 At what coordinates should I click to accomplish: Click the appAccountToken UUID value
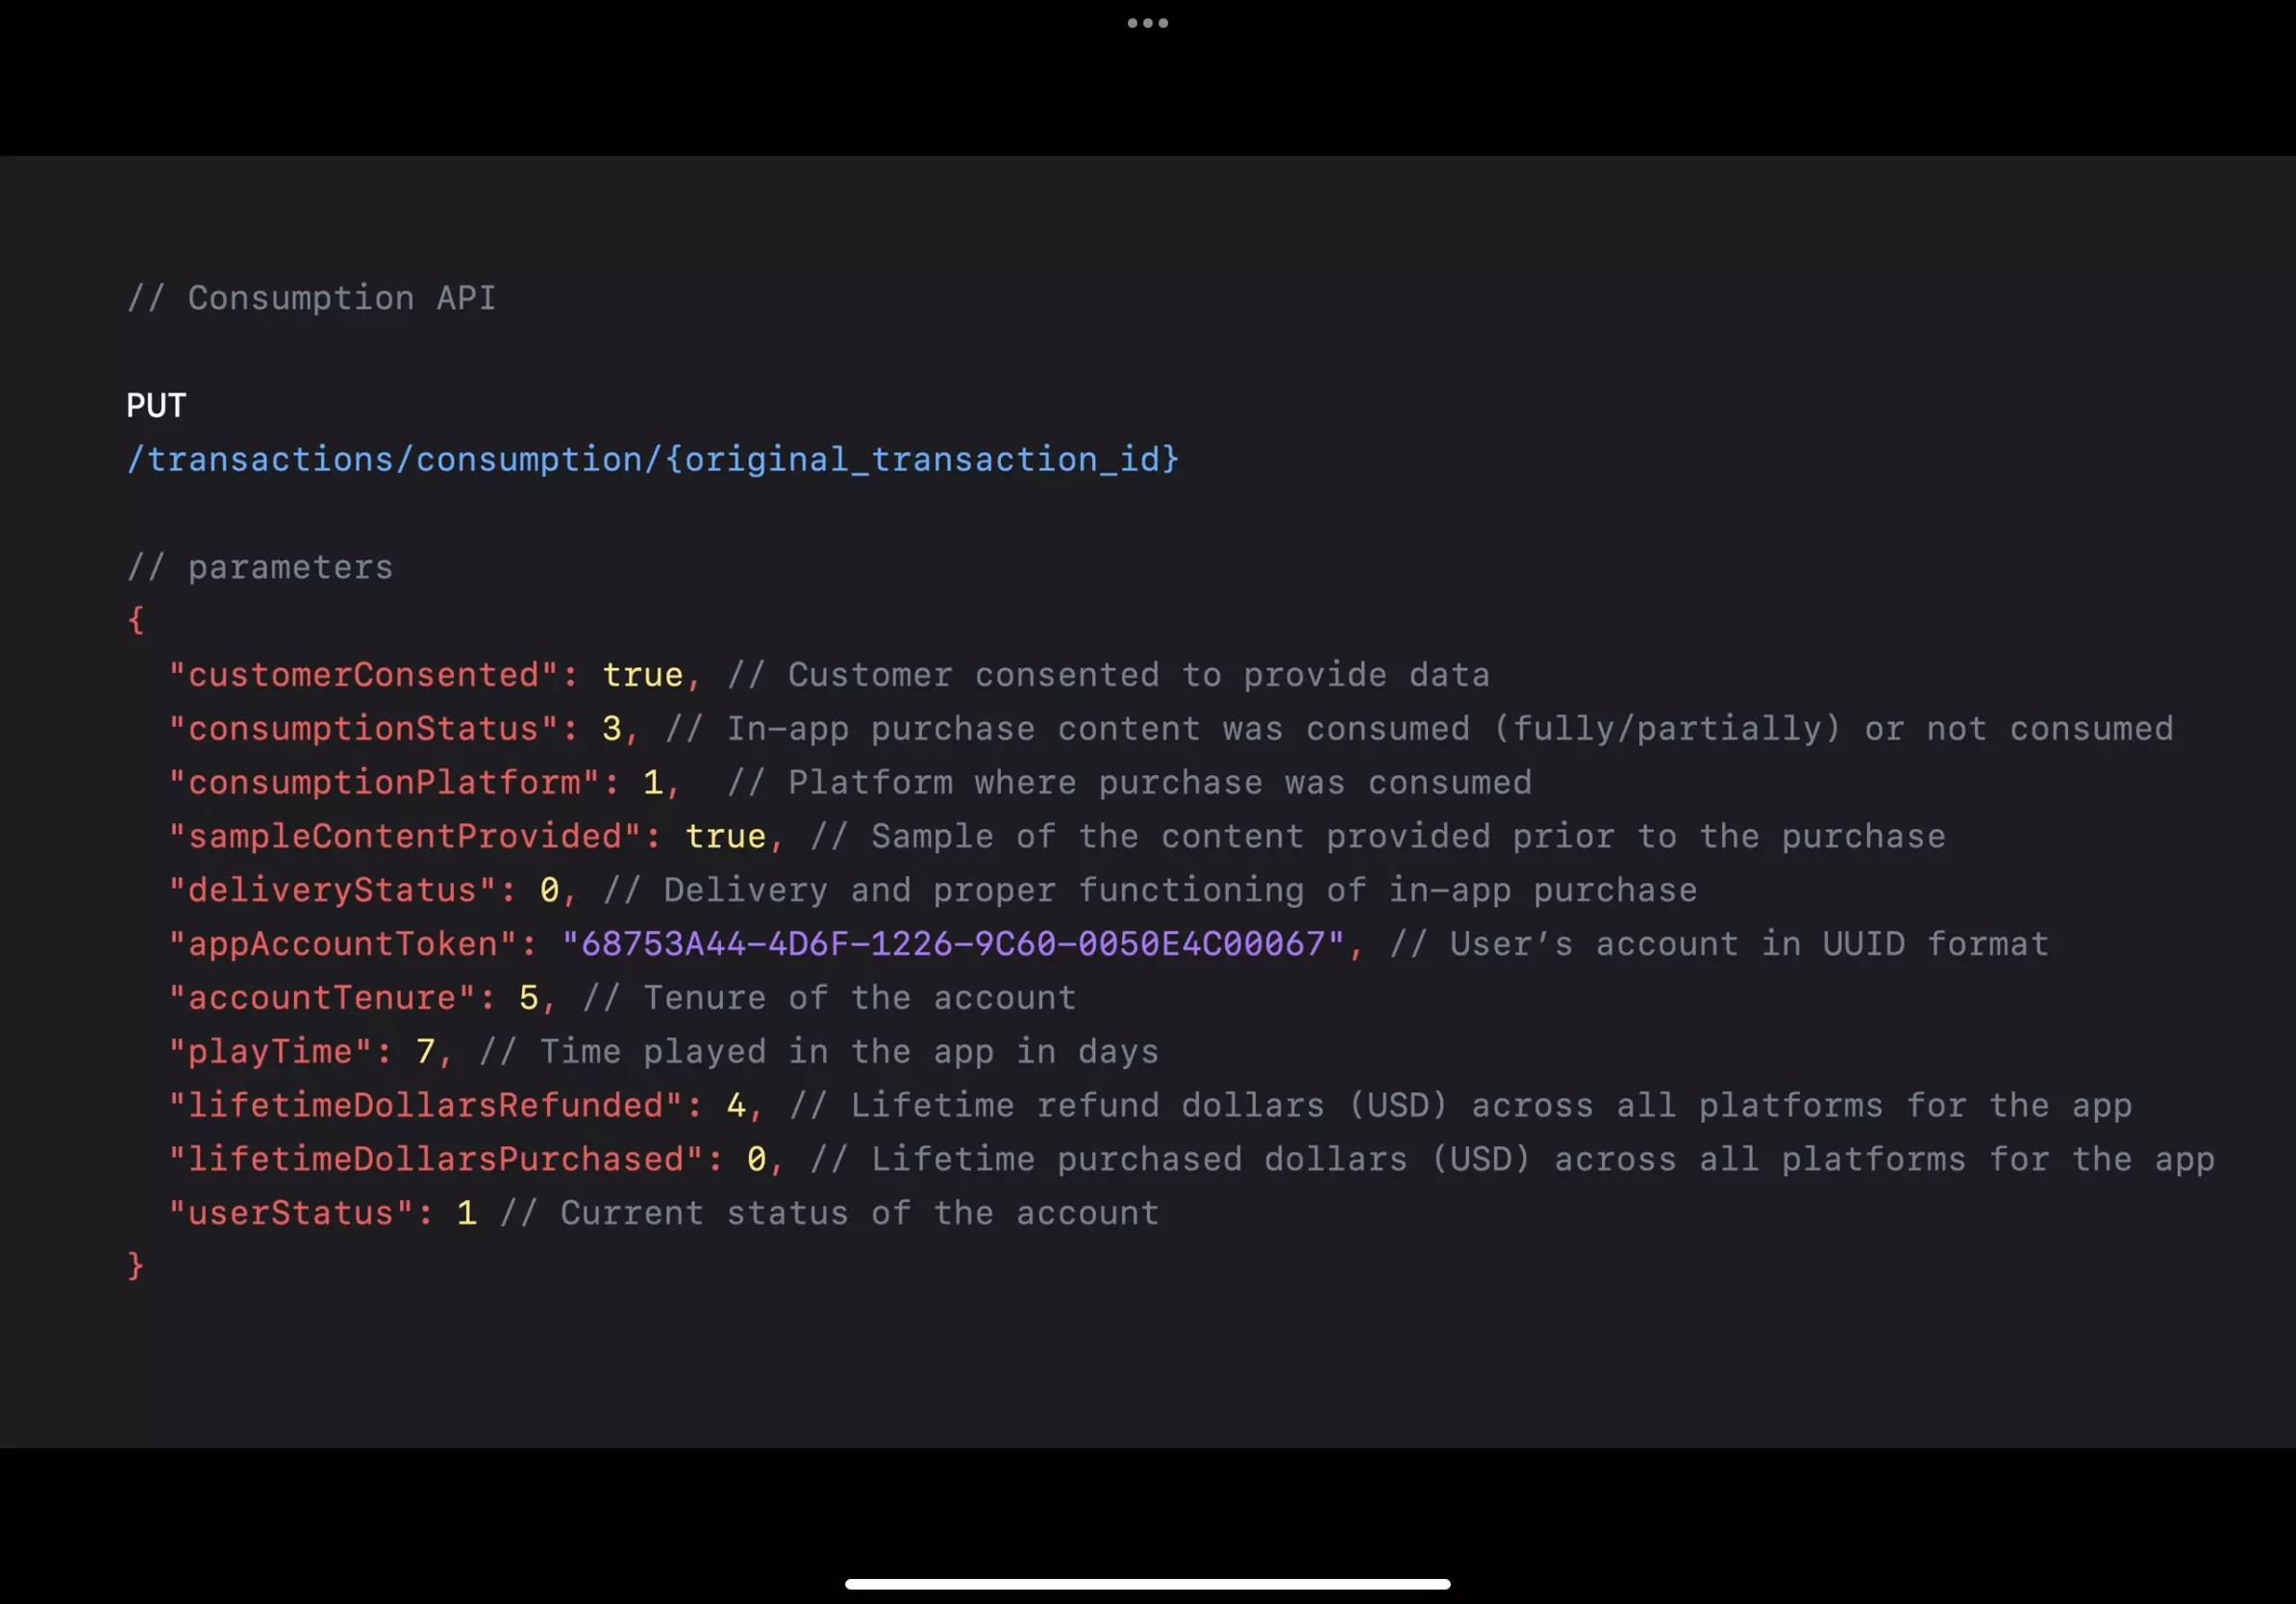(x=953, y=944)
